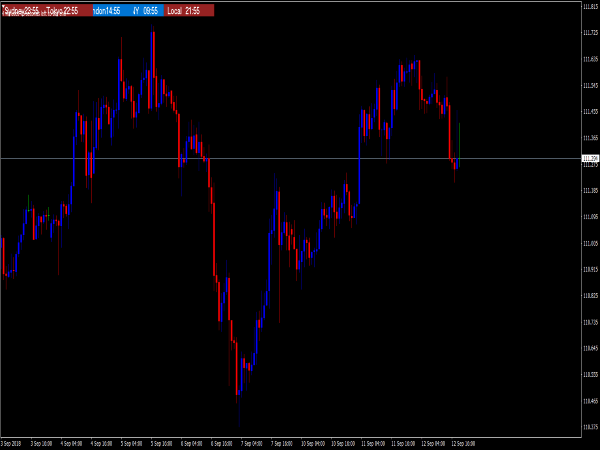Click the 7 Sep 04:00 time label

pyautogui.click(x=251, y=443)
